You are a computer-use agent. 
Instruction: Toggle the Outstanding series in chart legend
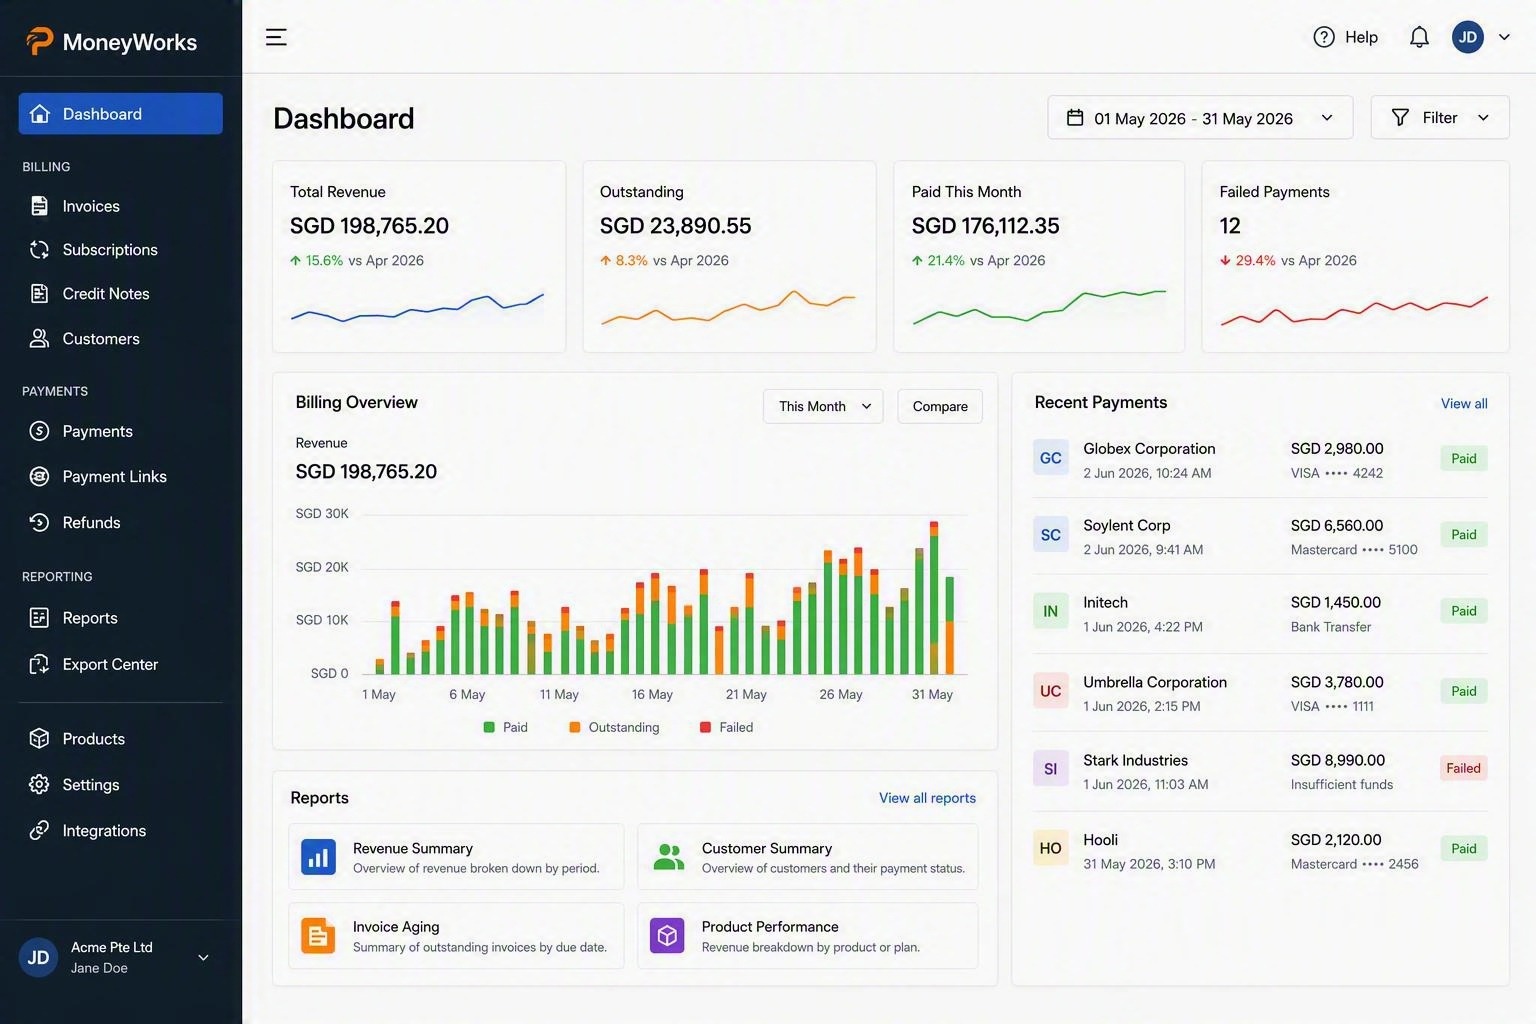pyautogui.click(x=614, y=727)
